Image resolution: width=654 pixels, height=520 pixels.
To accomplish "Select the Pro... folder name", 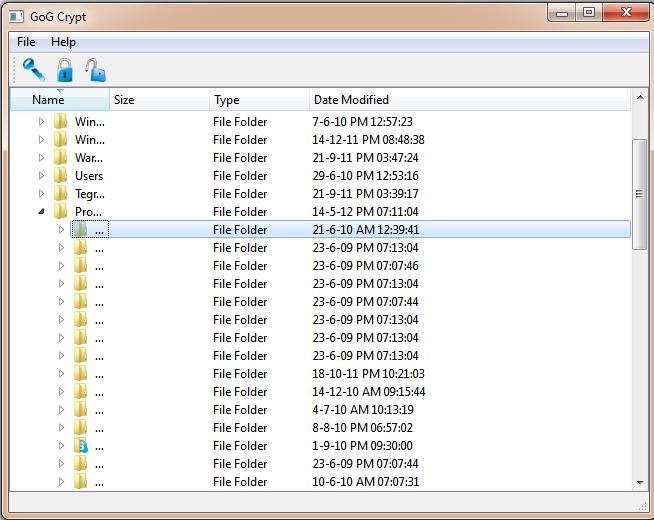I will click(88, 212).
